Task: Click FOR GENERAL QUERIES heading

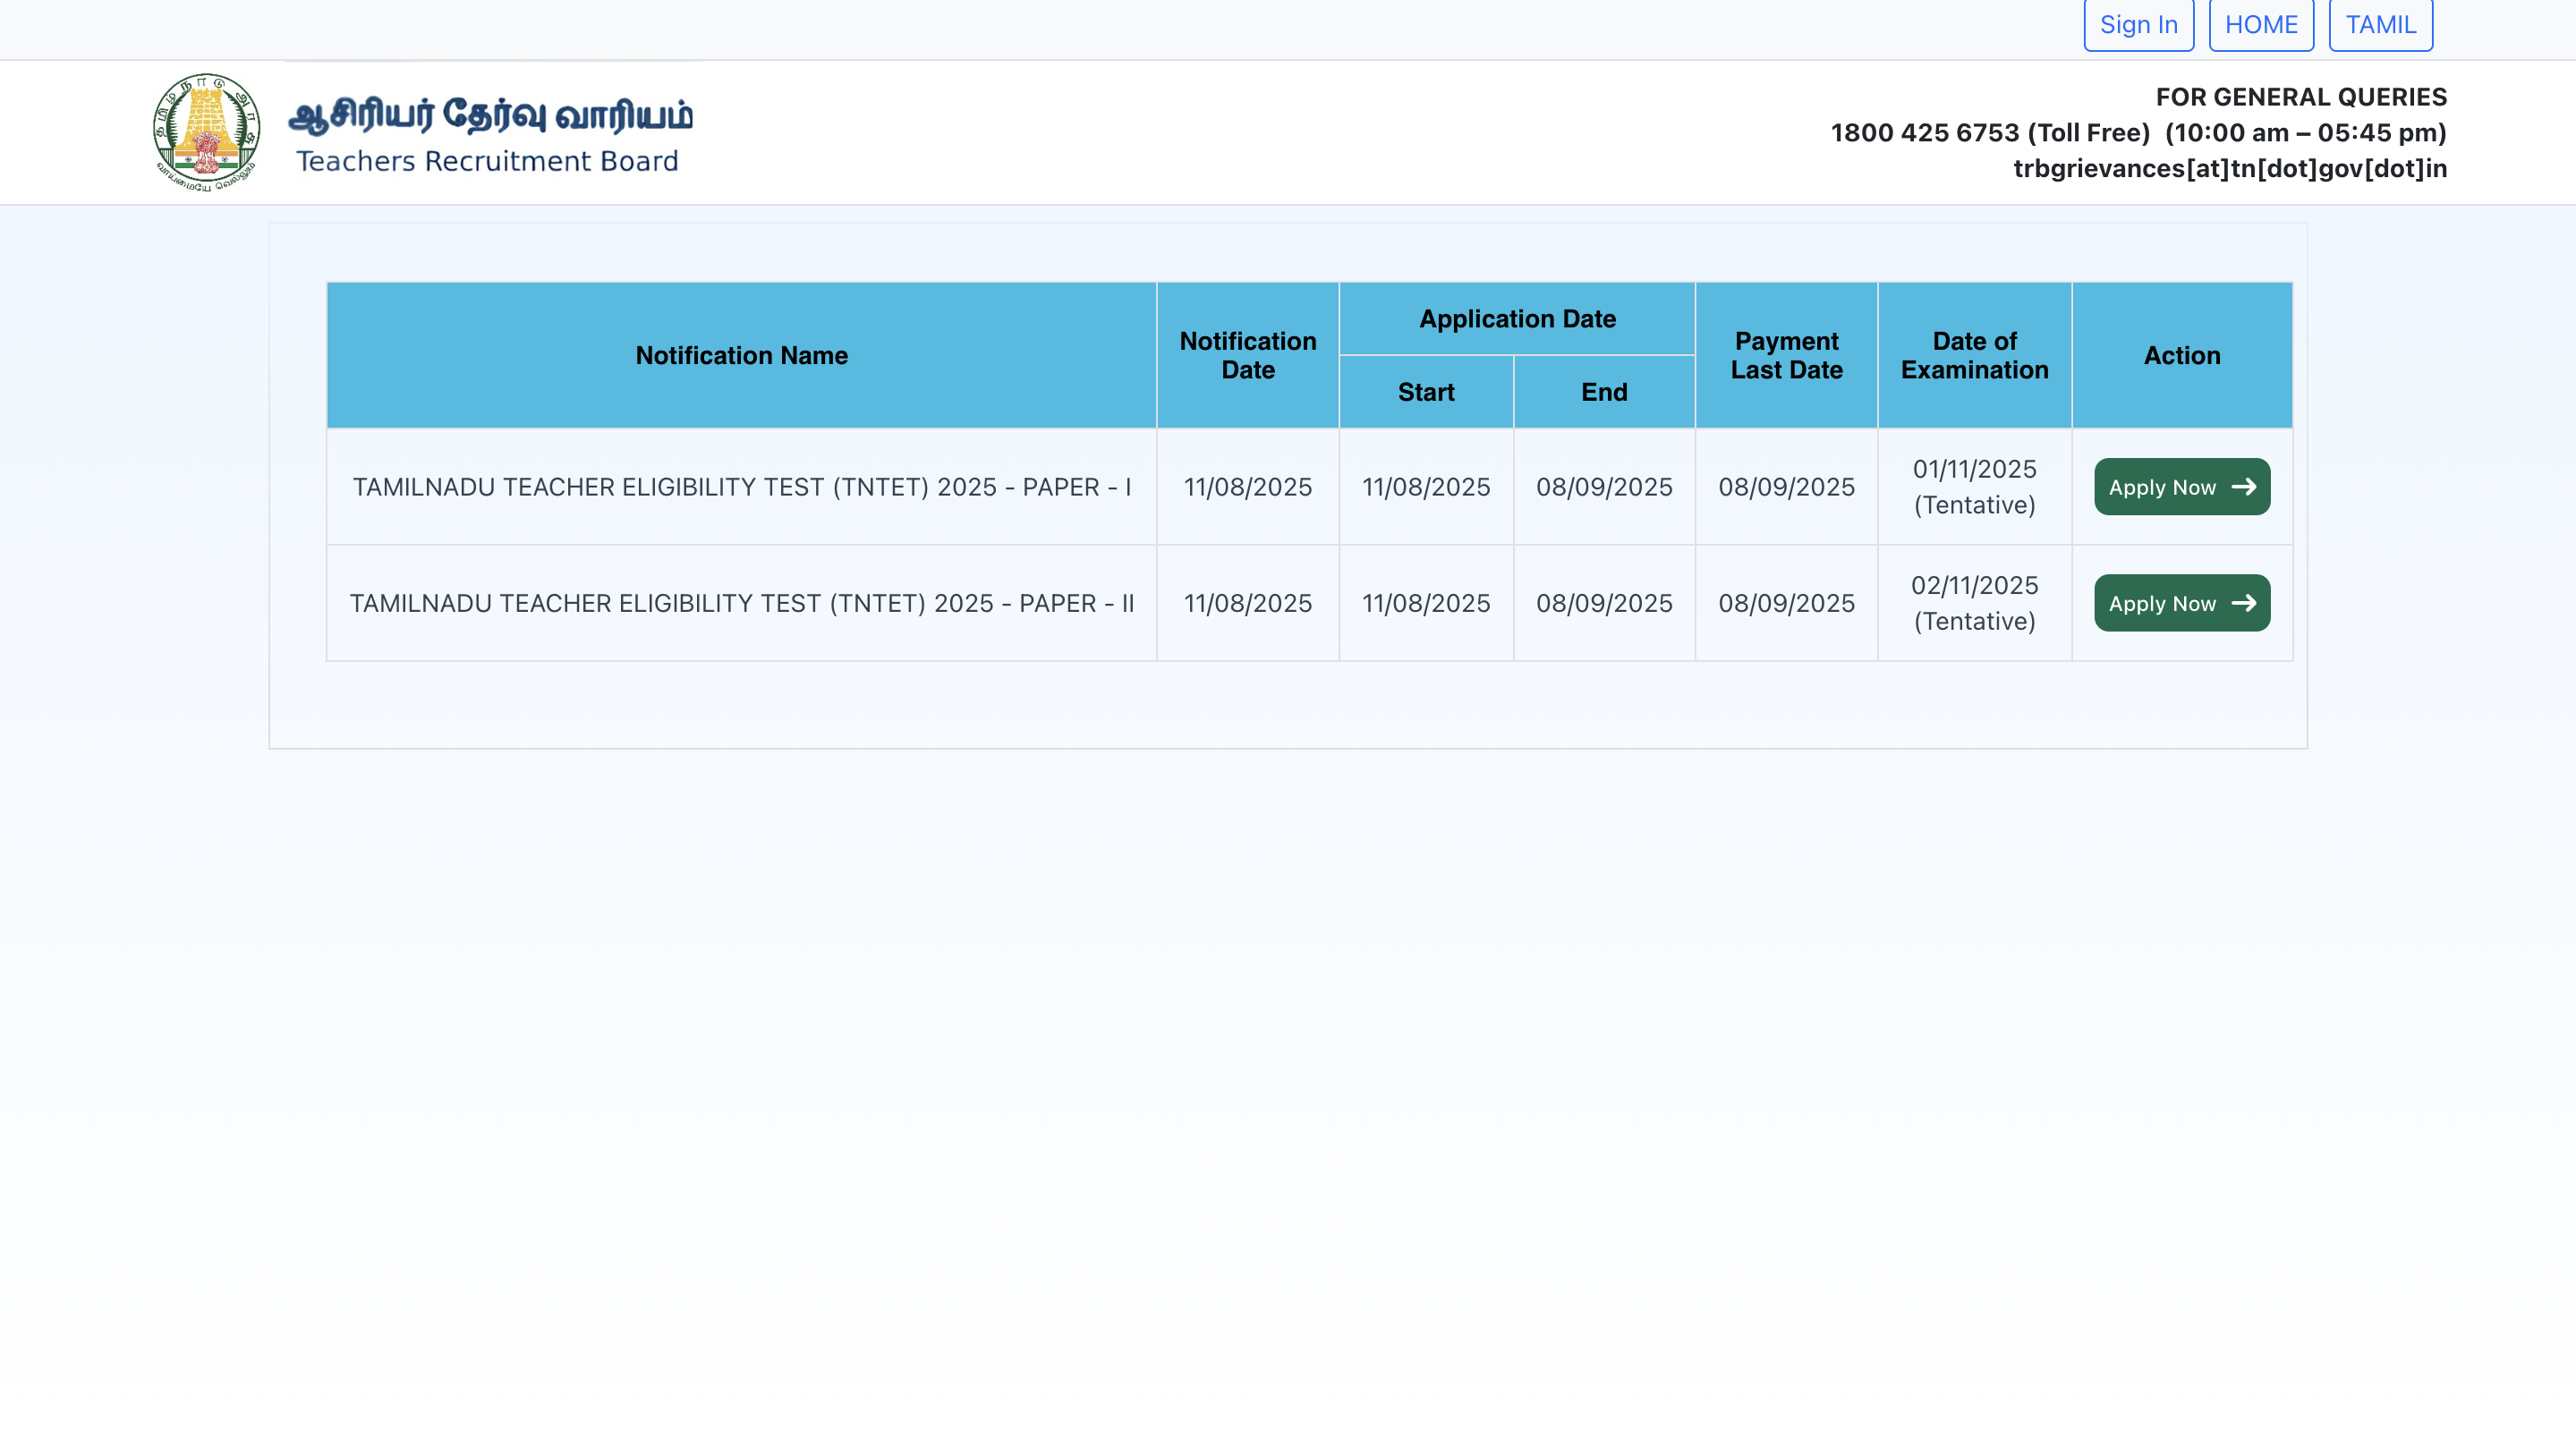Action: coord(2301,97)
